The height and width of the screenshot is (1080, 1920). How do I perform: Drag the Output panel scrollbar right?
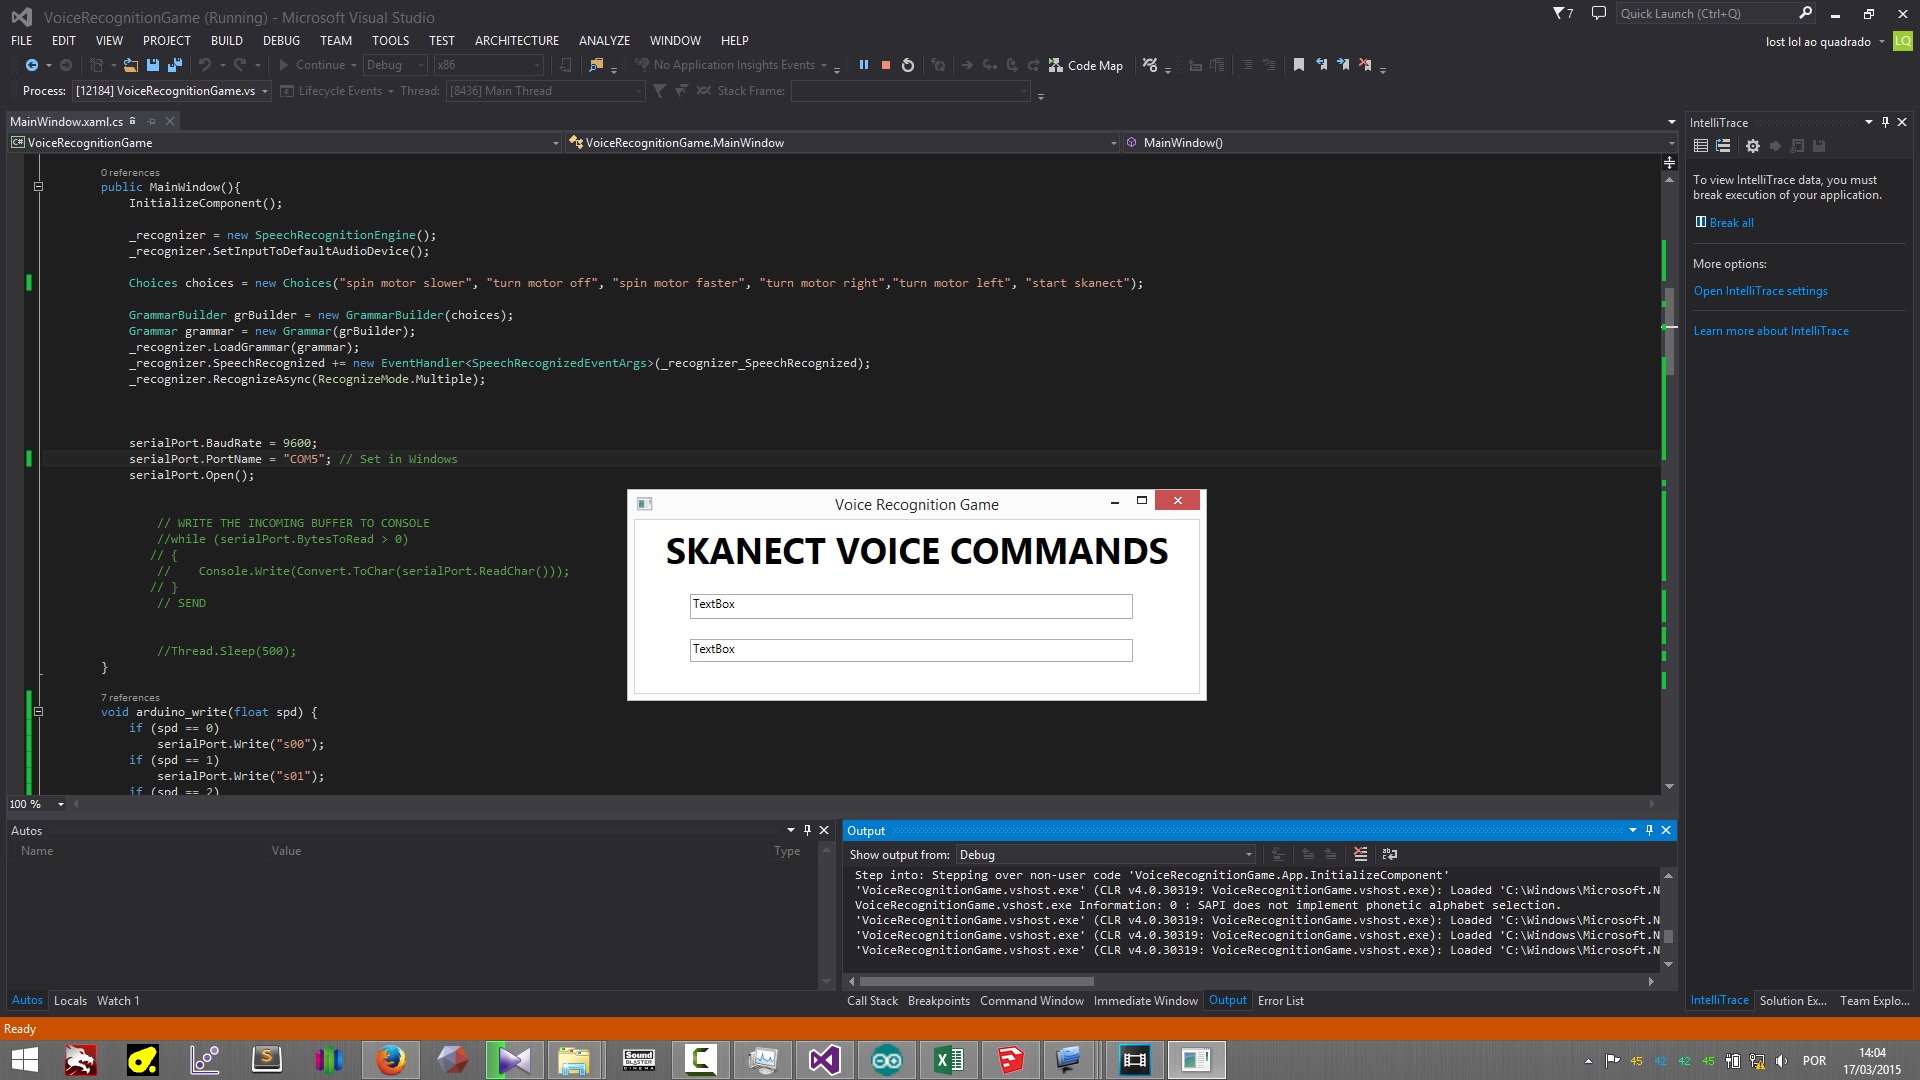click(1652, 981)
